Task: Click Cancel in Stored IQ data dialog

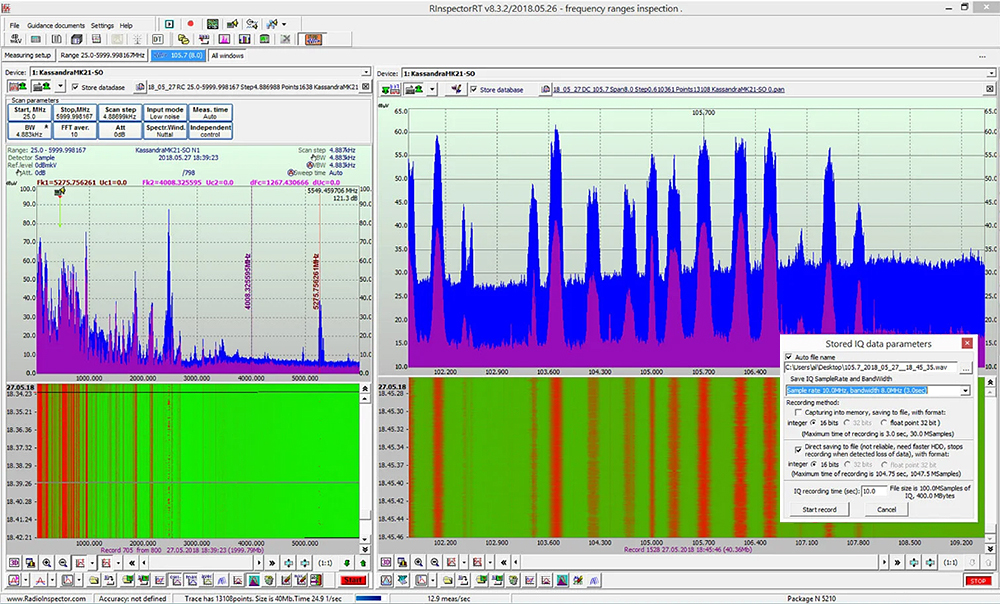Action: click(886, 509)
